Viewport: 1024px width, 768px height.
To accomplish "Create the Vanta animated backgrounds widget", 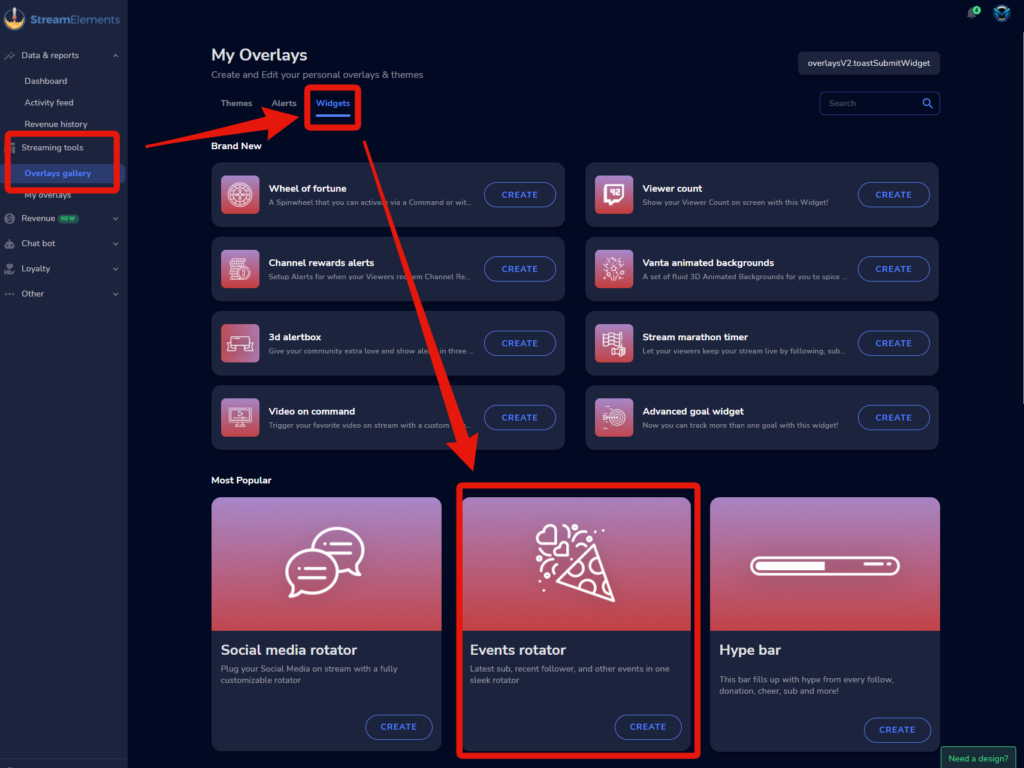I will point(893,269).
